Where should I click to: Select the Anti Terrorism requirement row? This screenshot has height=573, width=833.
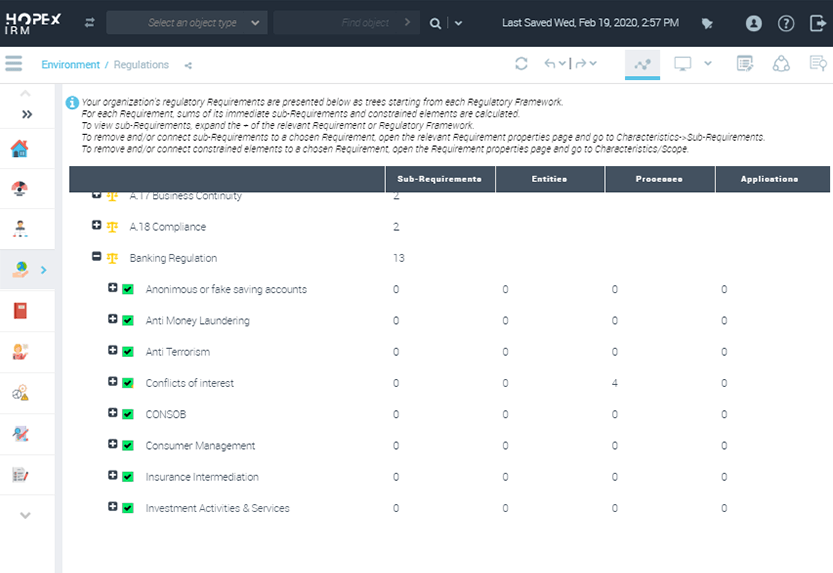[x=178, y=352]
